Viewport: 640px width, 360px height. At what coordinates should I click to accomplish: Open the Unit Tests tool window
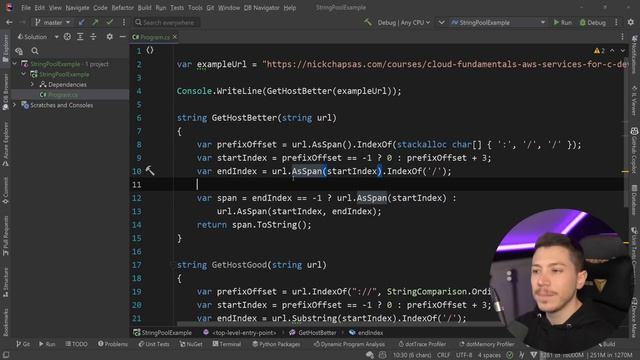point(154,344)
